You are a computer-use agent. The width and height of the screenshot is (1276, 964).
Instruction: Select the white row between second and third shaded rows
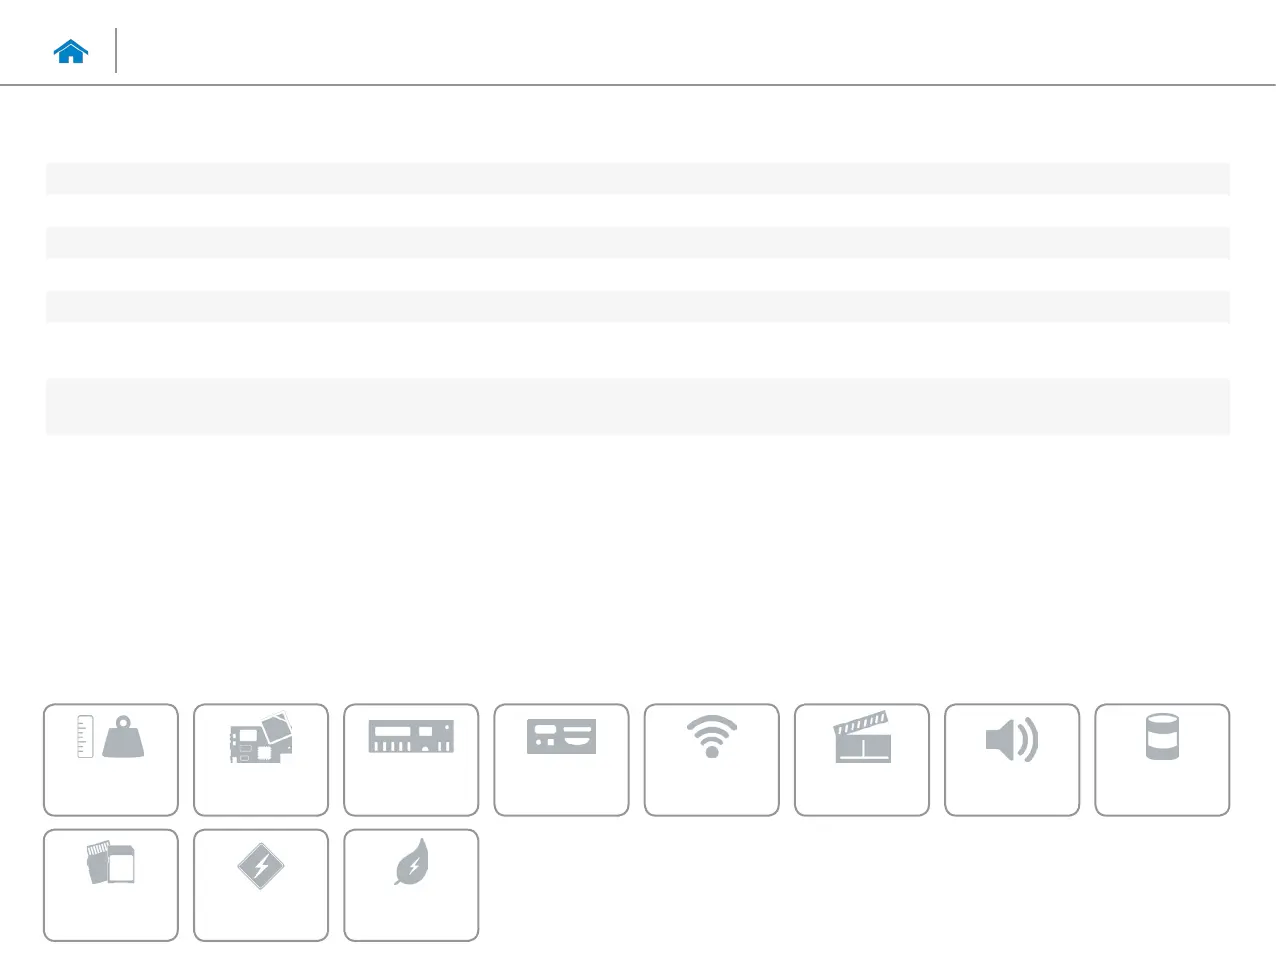point(638,274)
